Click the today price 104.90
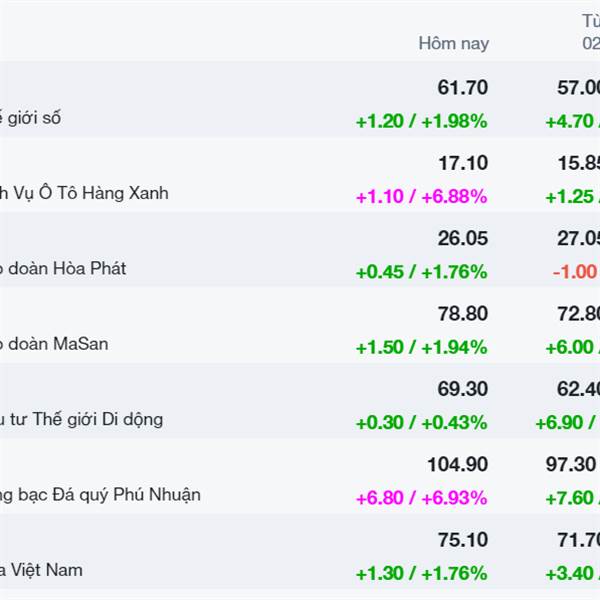Viewport: 600px width, 600px height. tap(457, 464)
